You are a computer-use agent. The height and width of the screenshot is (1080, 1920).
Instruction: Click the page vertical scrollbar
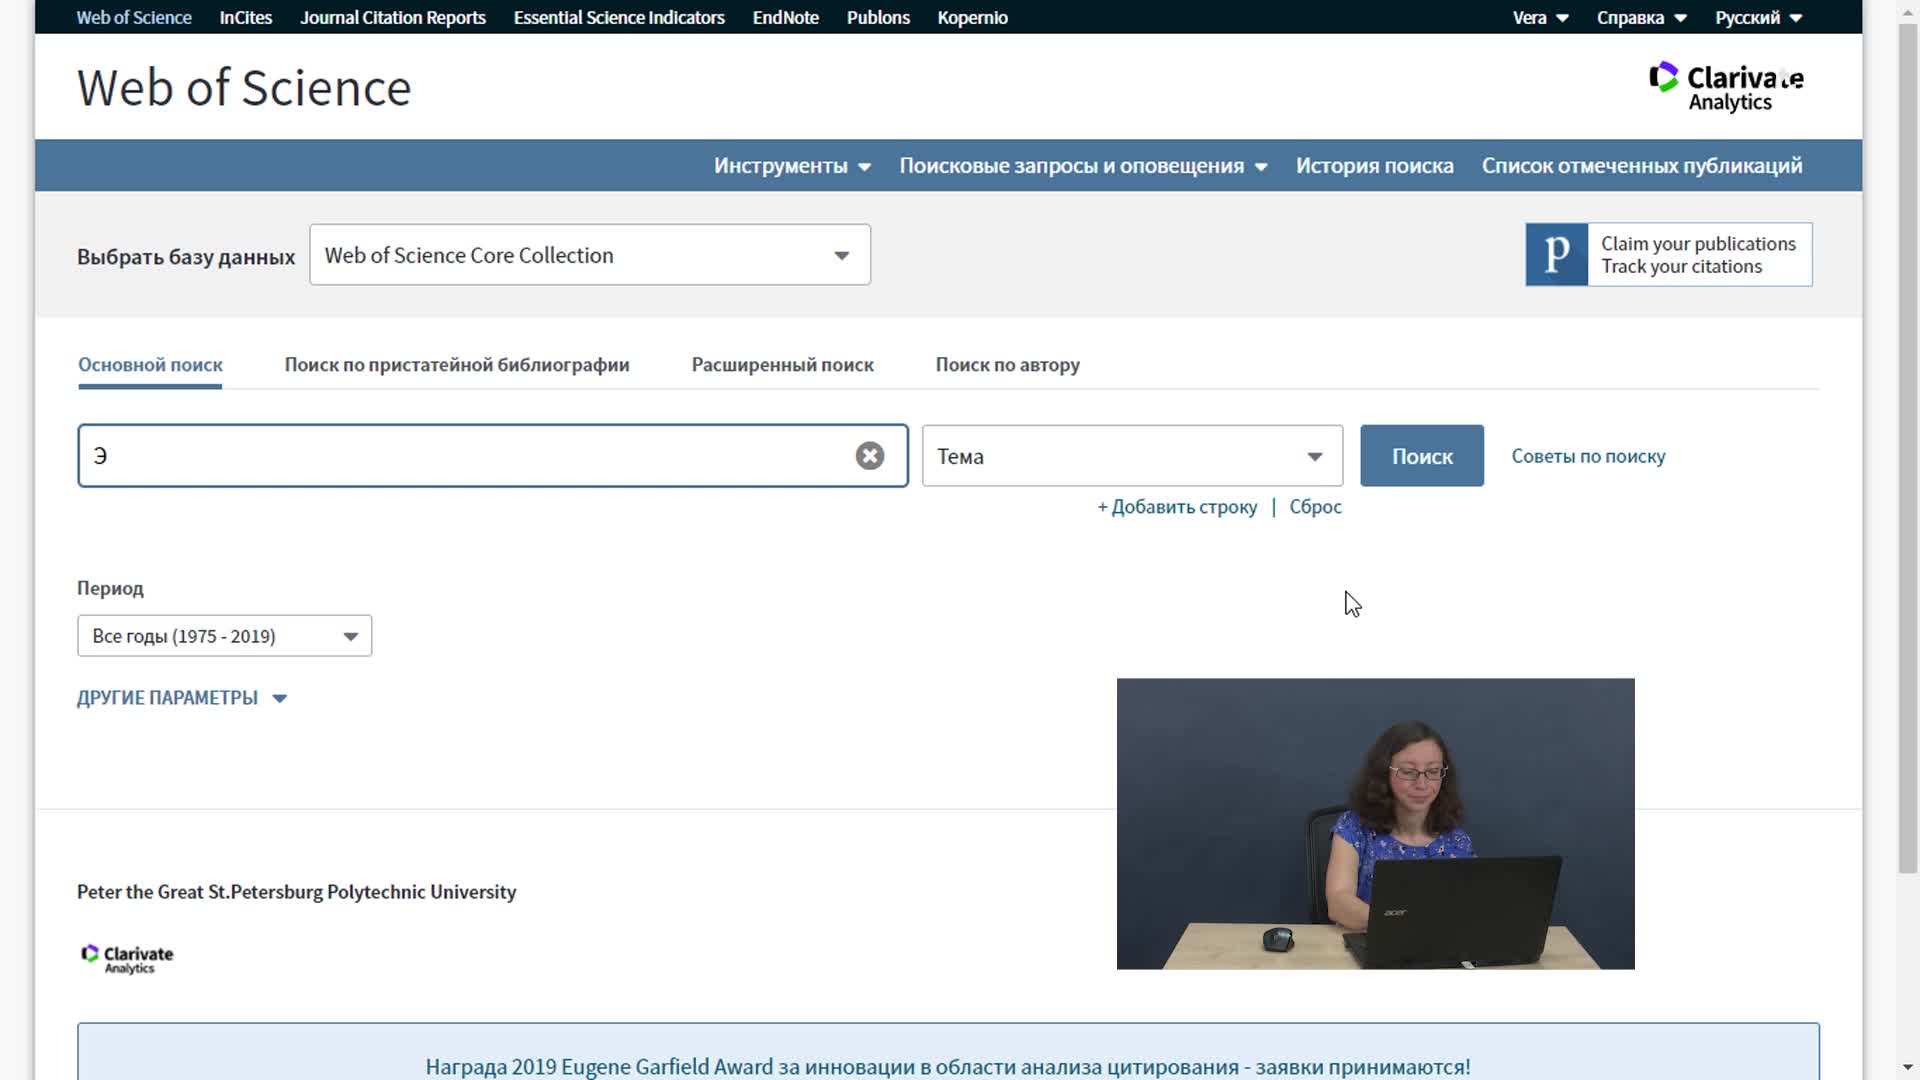1907,448
